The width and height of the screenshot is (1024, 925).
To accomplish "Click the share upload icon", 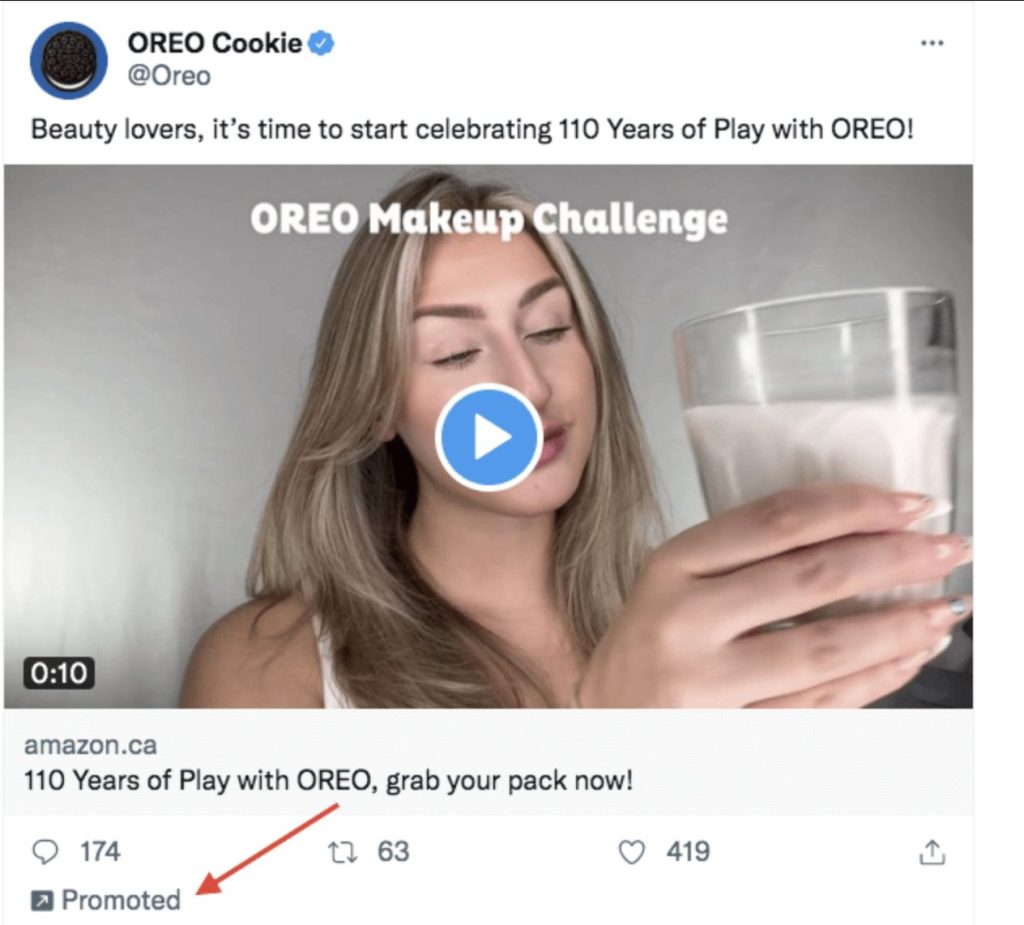I will click(x=932, y=852).
